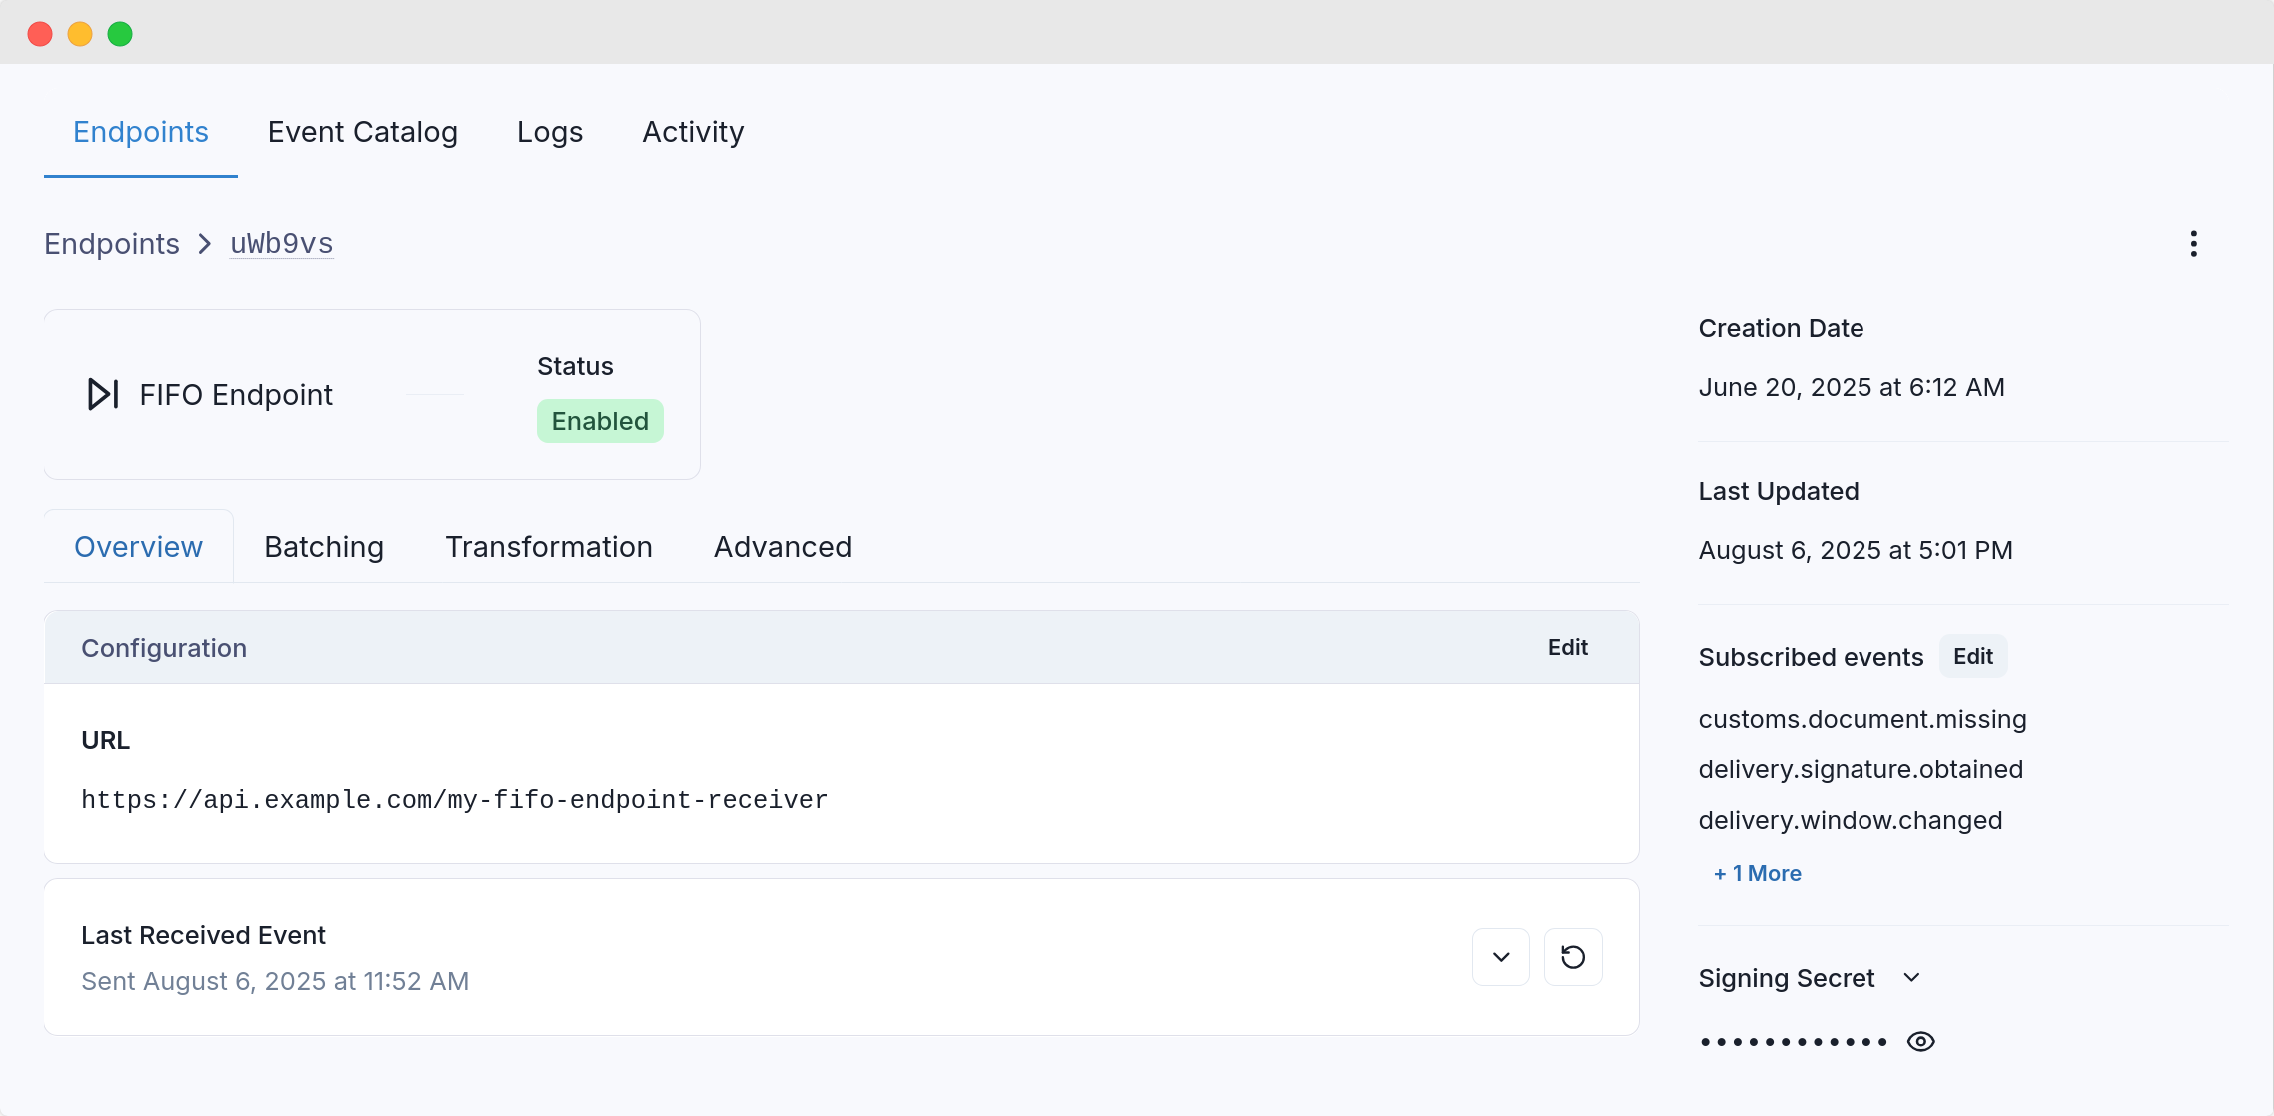Toggle the endpoint status indicator
The height and width of the screenshot is (1116, 2274).
[x=599, y=420]
